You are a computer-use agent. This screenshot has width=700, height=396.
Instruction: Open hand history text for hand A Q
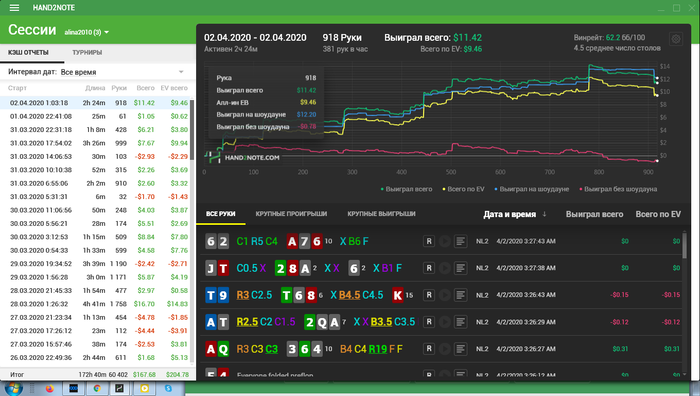pos(460,349)
